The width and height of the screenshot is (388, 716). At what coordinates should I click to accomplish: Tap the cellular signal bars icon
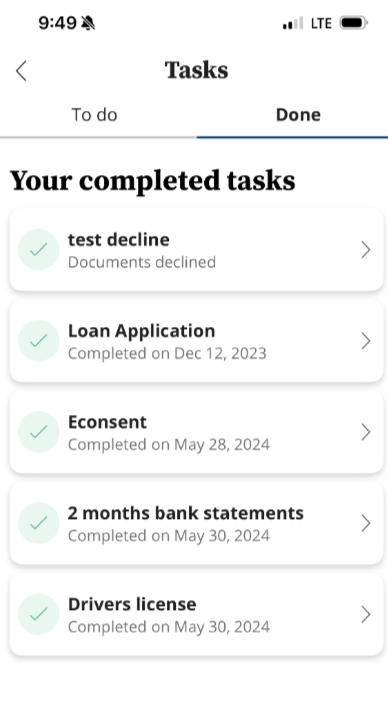pyautogui.click(x=293, y=23)
